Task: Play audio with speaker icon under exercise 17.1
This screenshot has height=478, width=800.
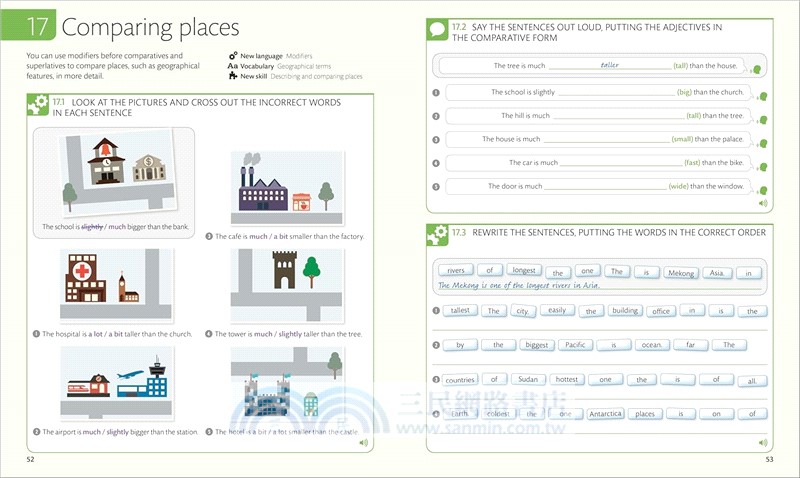Action: point(363,443)
